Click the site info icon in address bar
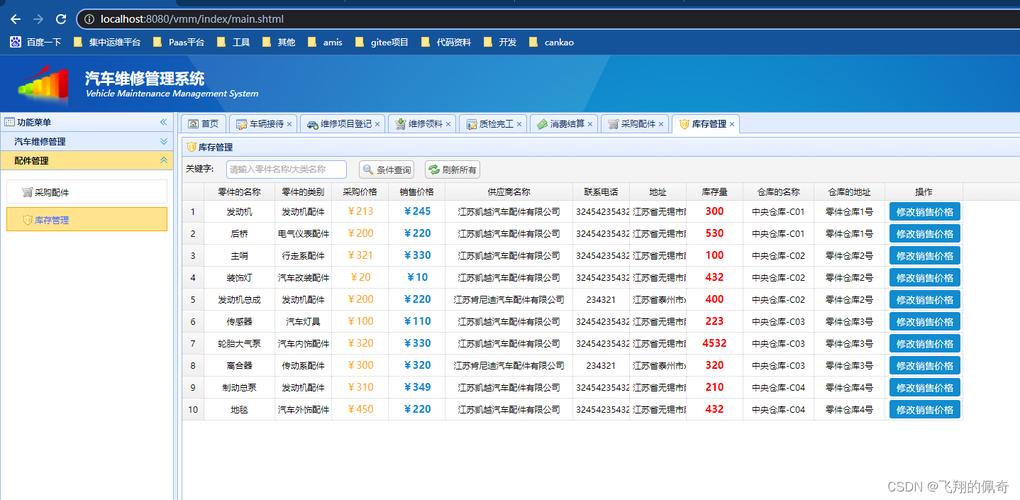Viewport: 1020px width, 500px height. click(90, 20)
